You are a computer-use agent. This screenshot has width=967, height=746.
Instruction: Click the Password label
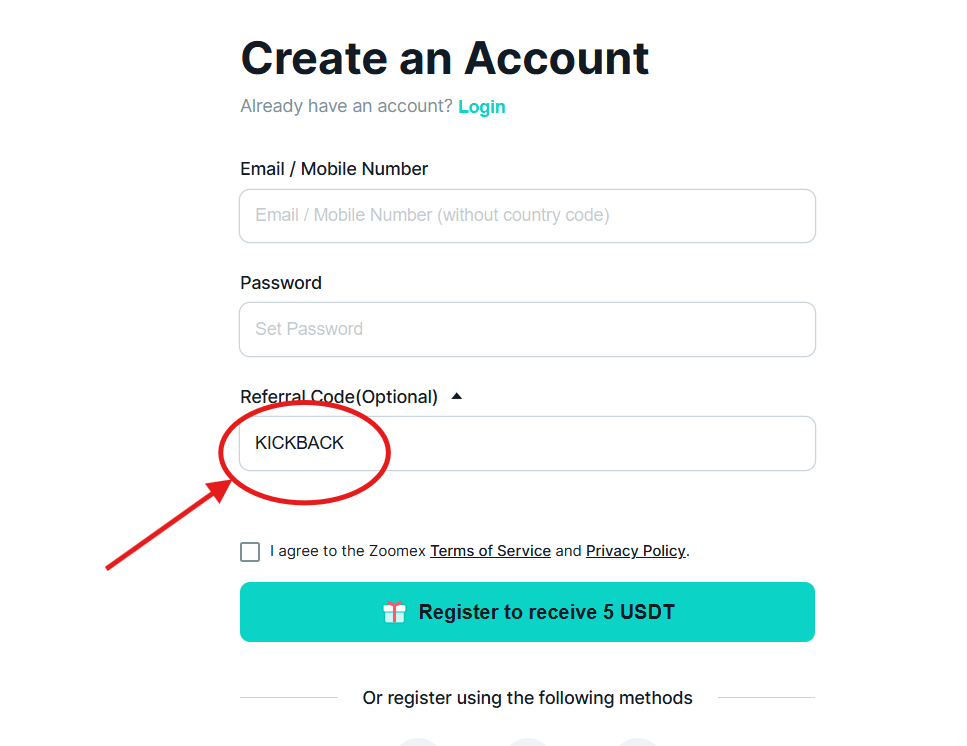[x=280, y=282]
